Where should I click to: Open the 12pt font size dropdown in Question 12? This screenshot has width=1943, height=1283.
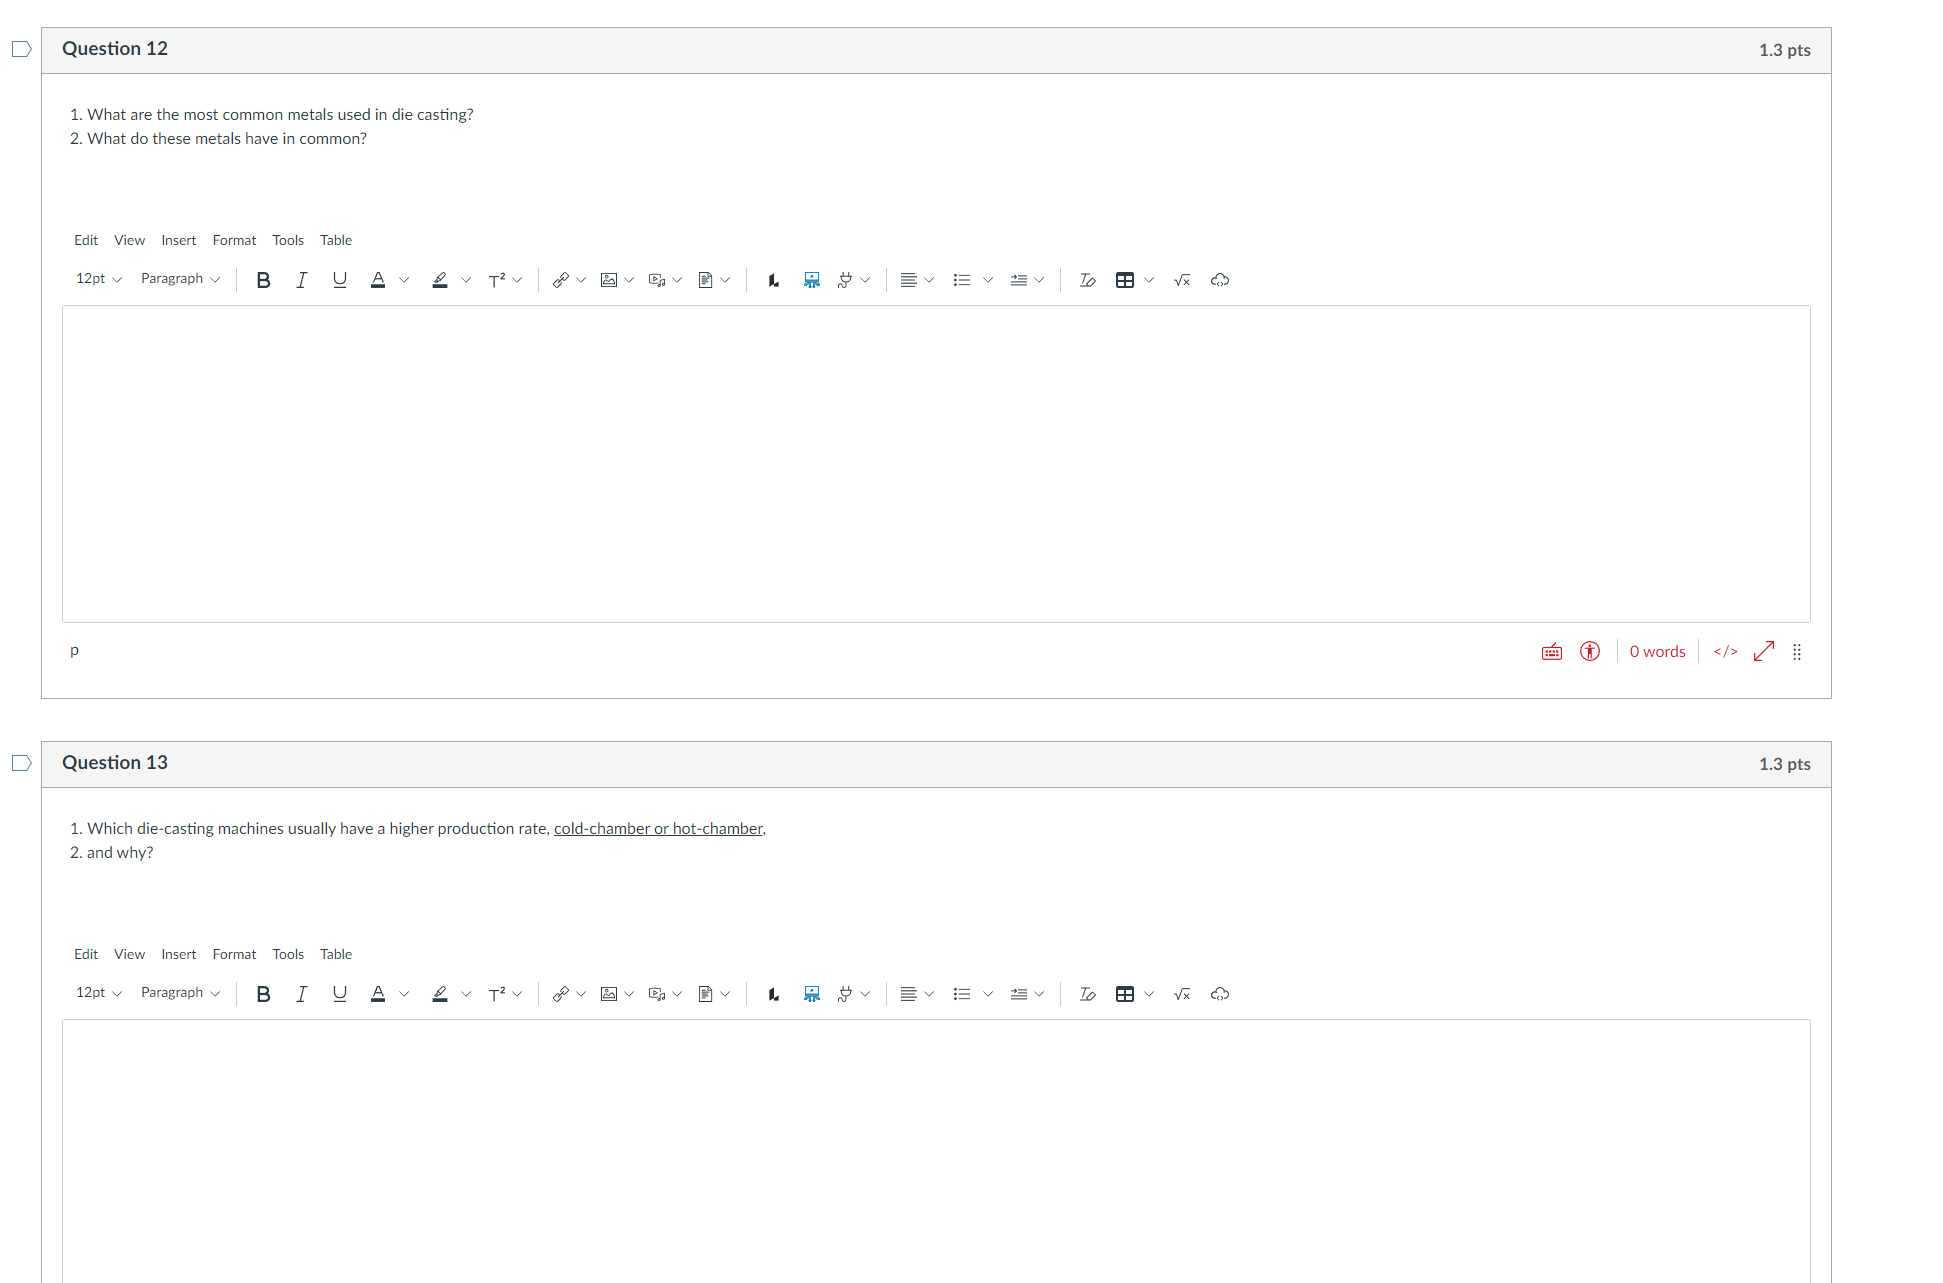[x=98, y=279]
